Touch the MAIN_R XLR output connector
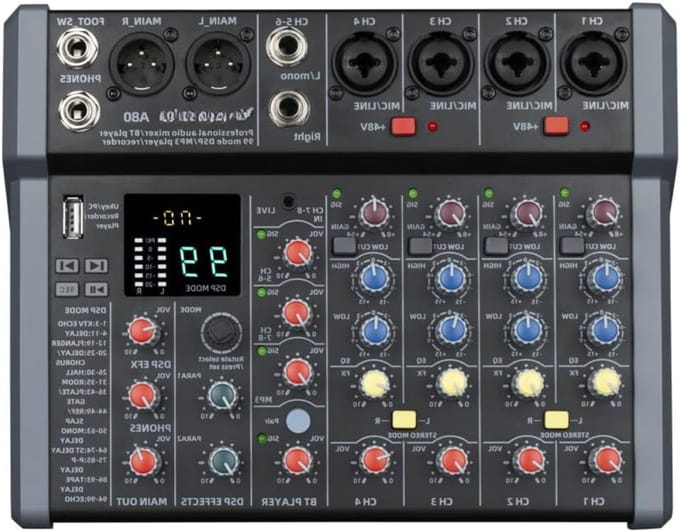 [x=142, y=63]
